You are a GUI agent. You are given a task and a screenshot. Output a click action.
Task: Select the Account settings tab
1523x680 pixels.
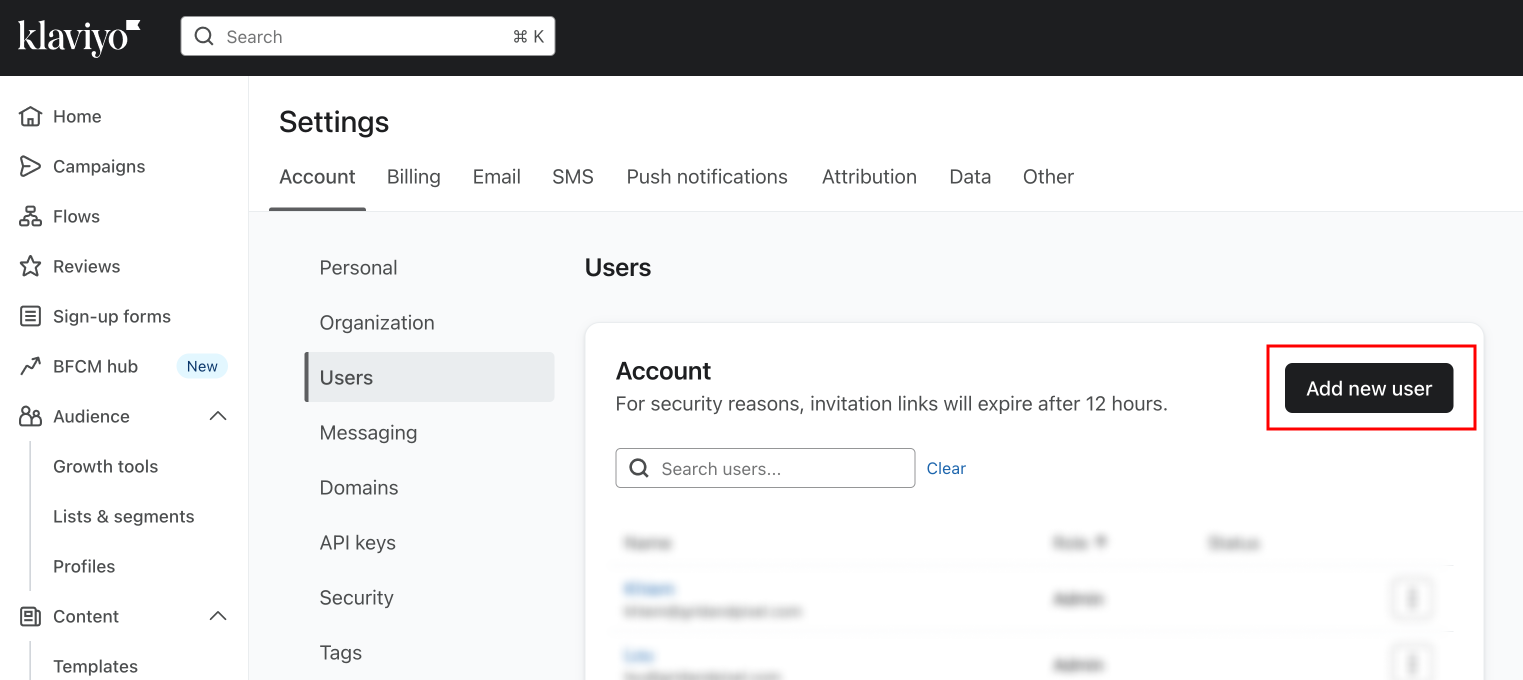click(x=317, y=177)
